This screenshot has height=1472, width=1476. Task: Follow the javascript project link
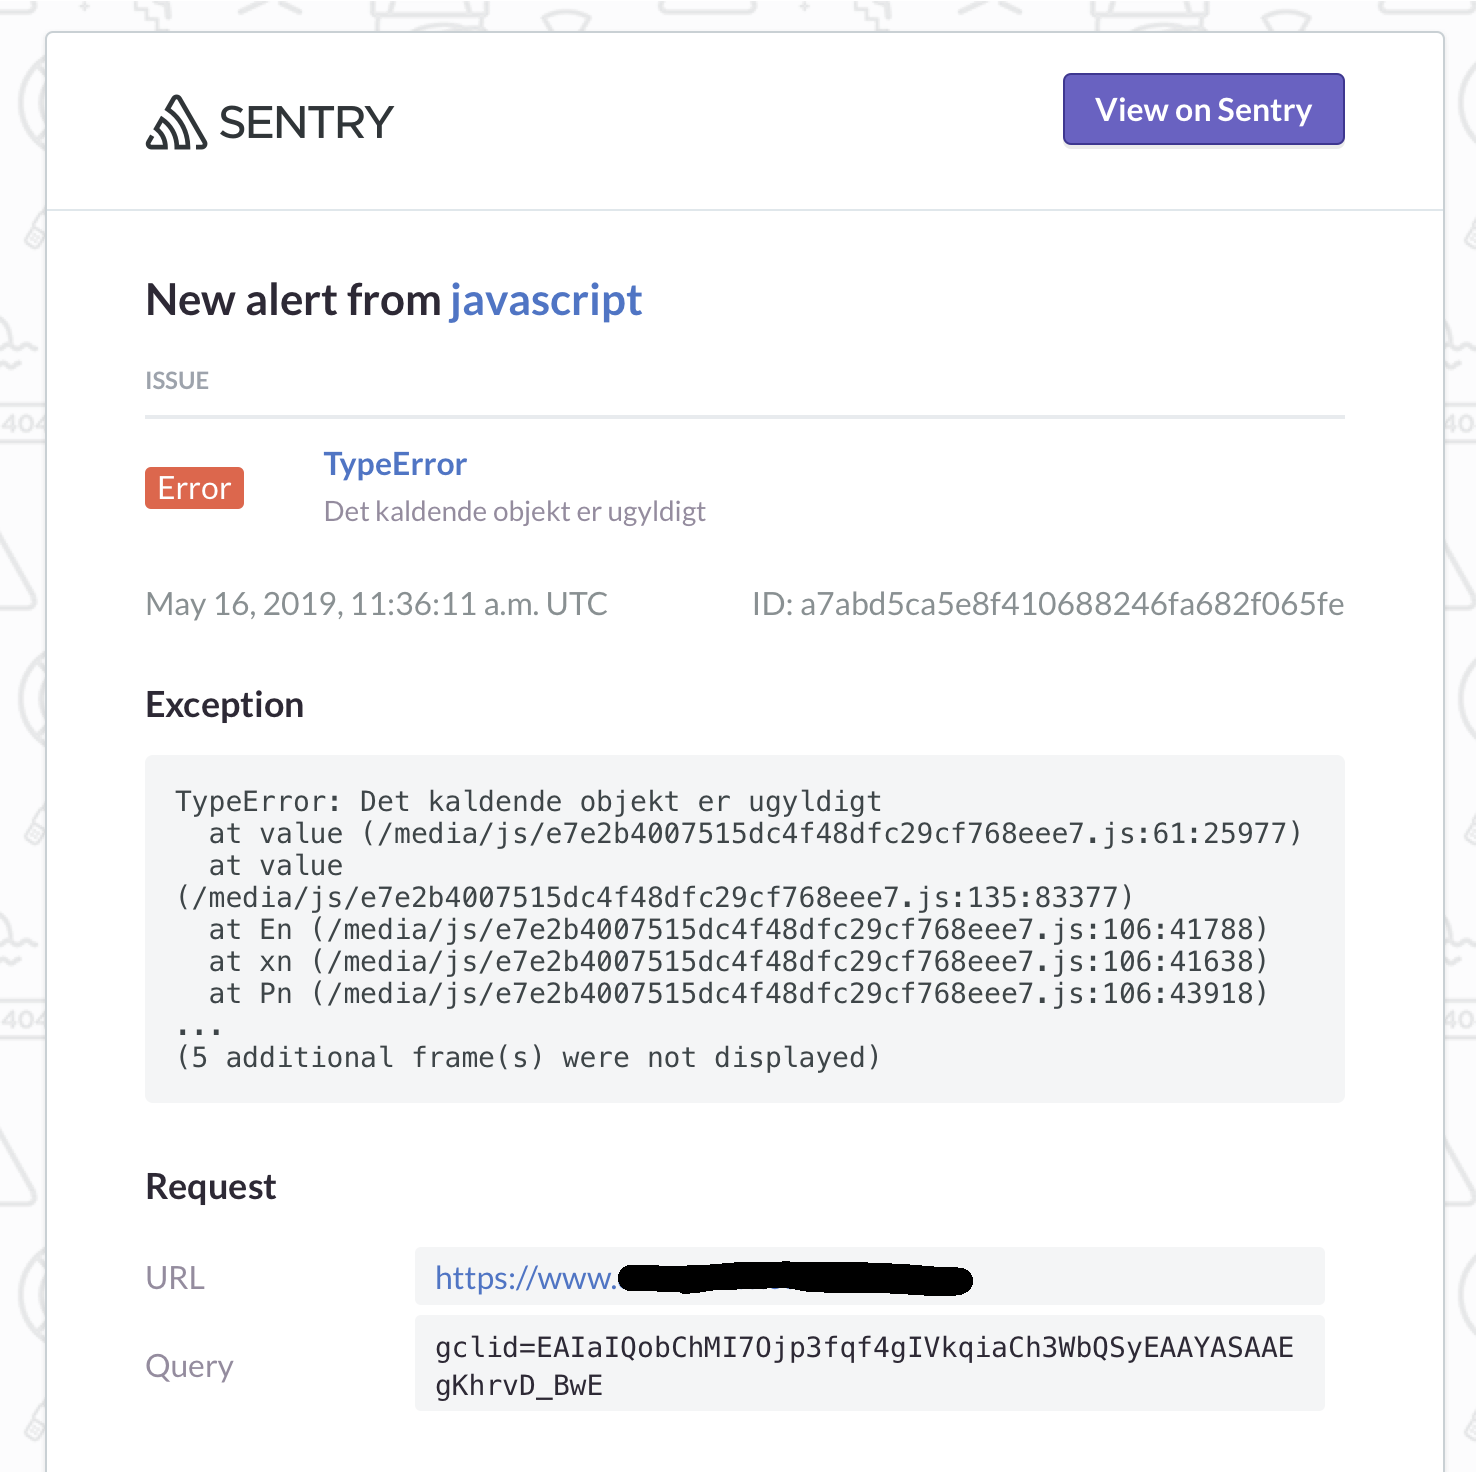coord(546,299)
